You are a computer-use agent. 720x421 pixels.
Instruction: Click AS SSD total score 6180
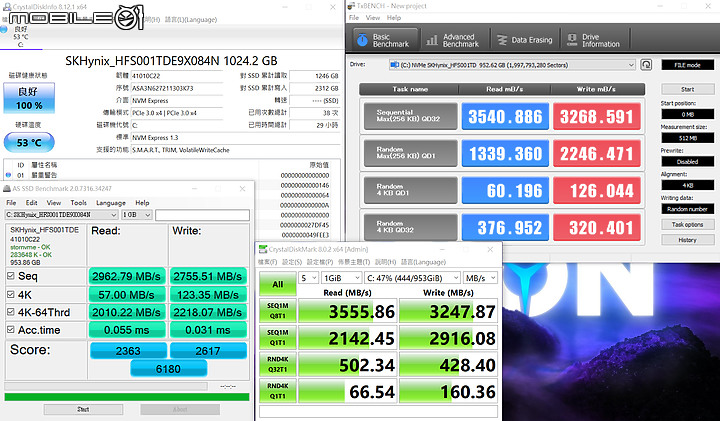coord(169,369)
